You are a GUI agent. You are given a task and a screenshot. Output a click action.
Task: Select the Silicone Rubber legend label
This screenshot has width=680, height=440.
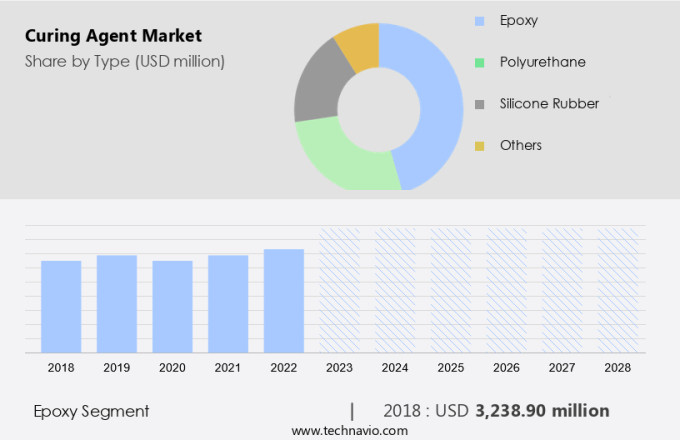pyautogui.click(x=549, y=104)
